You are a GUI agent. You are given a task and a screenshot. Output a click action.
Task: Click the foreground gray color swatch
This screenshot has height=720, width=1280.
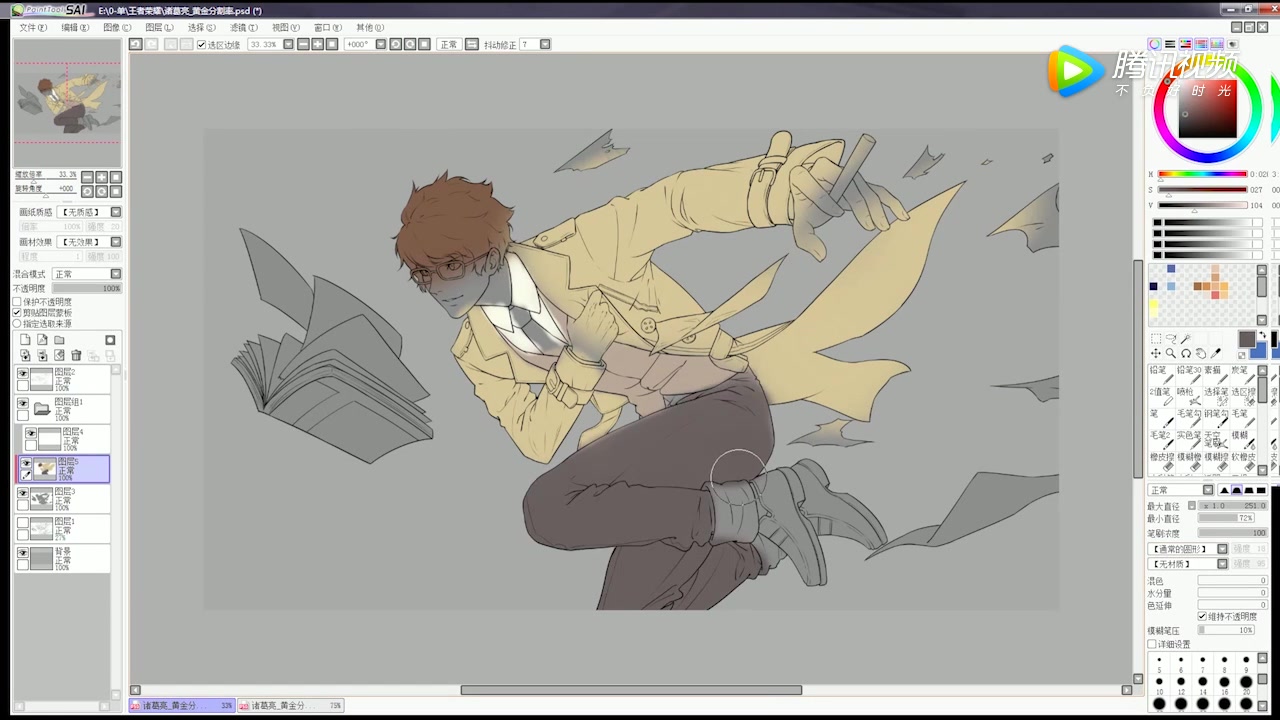[1246, 340]
